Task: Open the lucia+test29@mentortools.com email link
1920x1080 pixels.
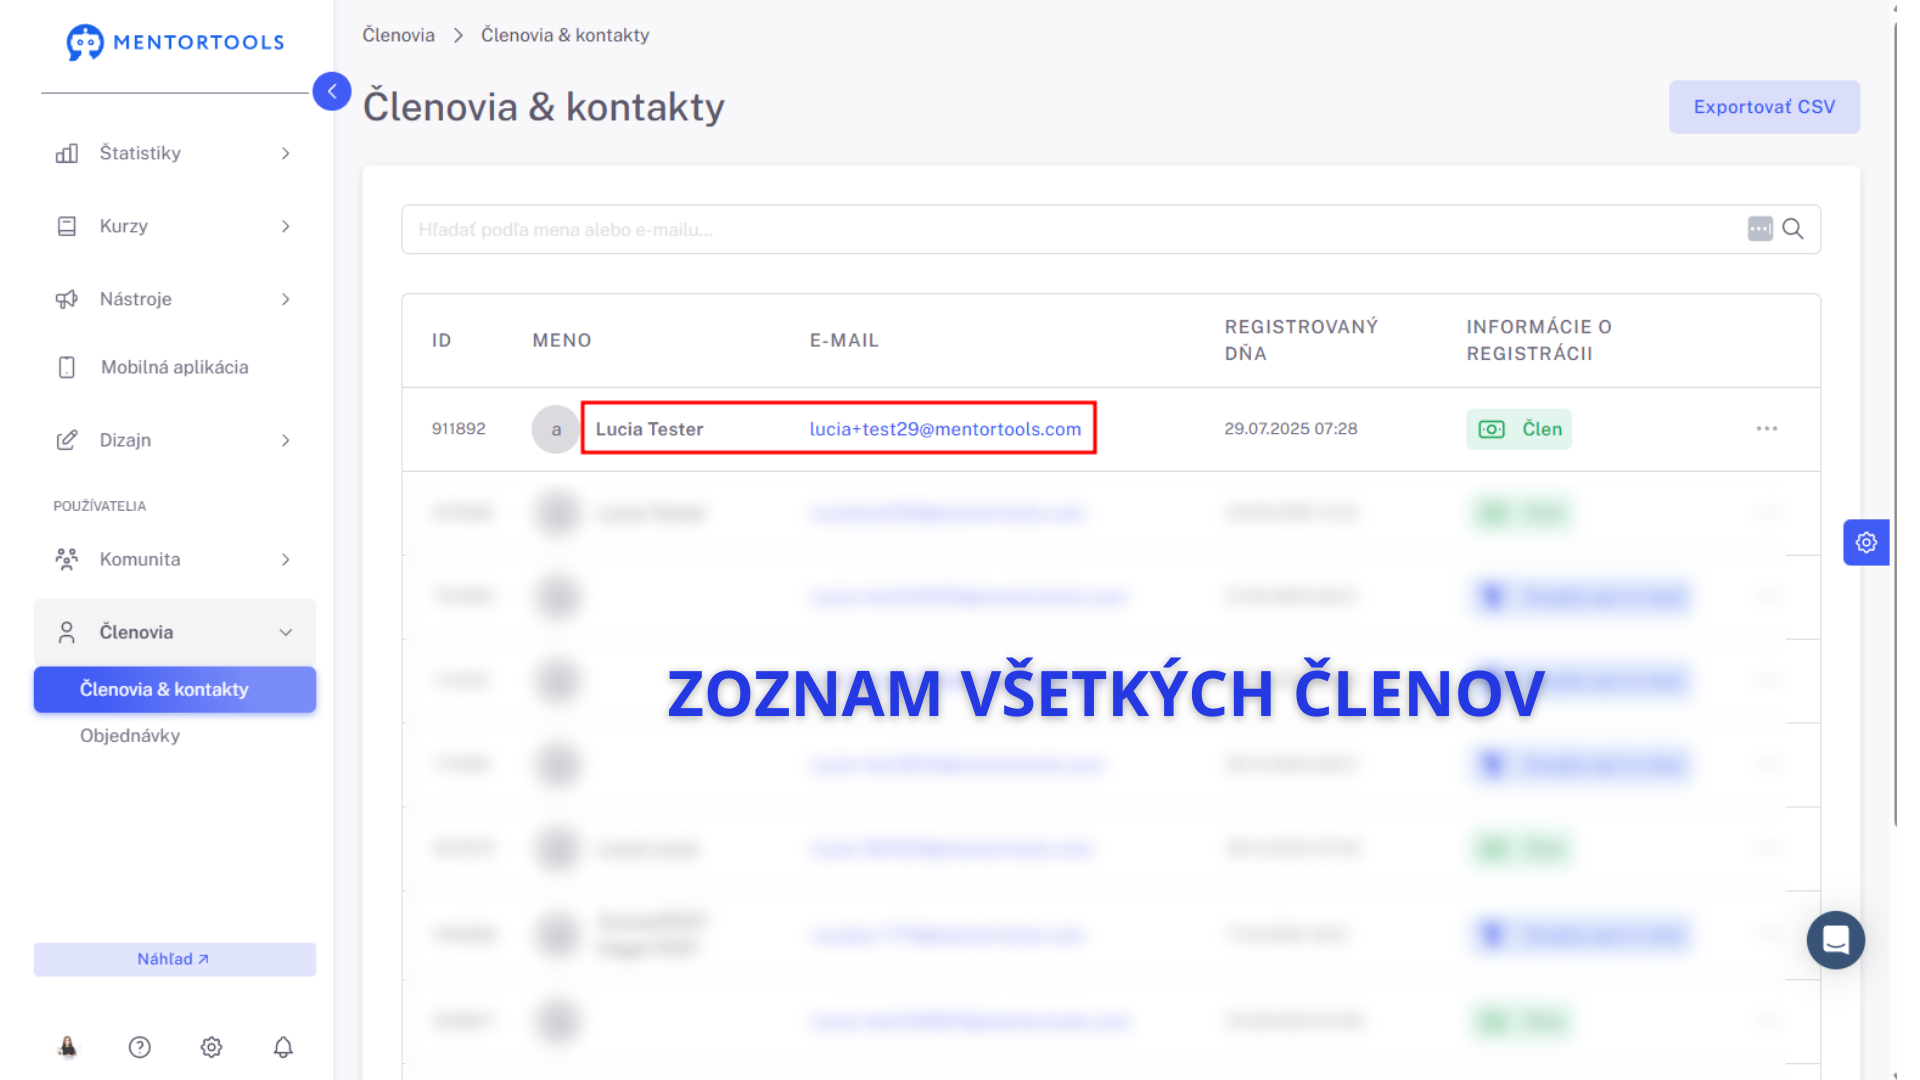Action: point(945,429)
